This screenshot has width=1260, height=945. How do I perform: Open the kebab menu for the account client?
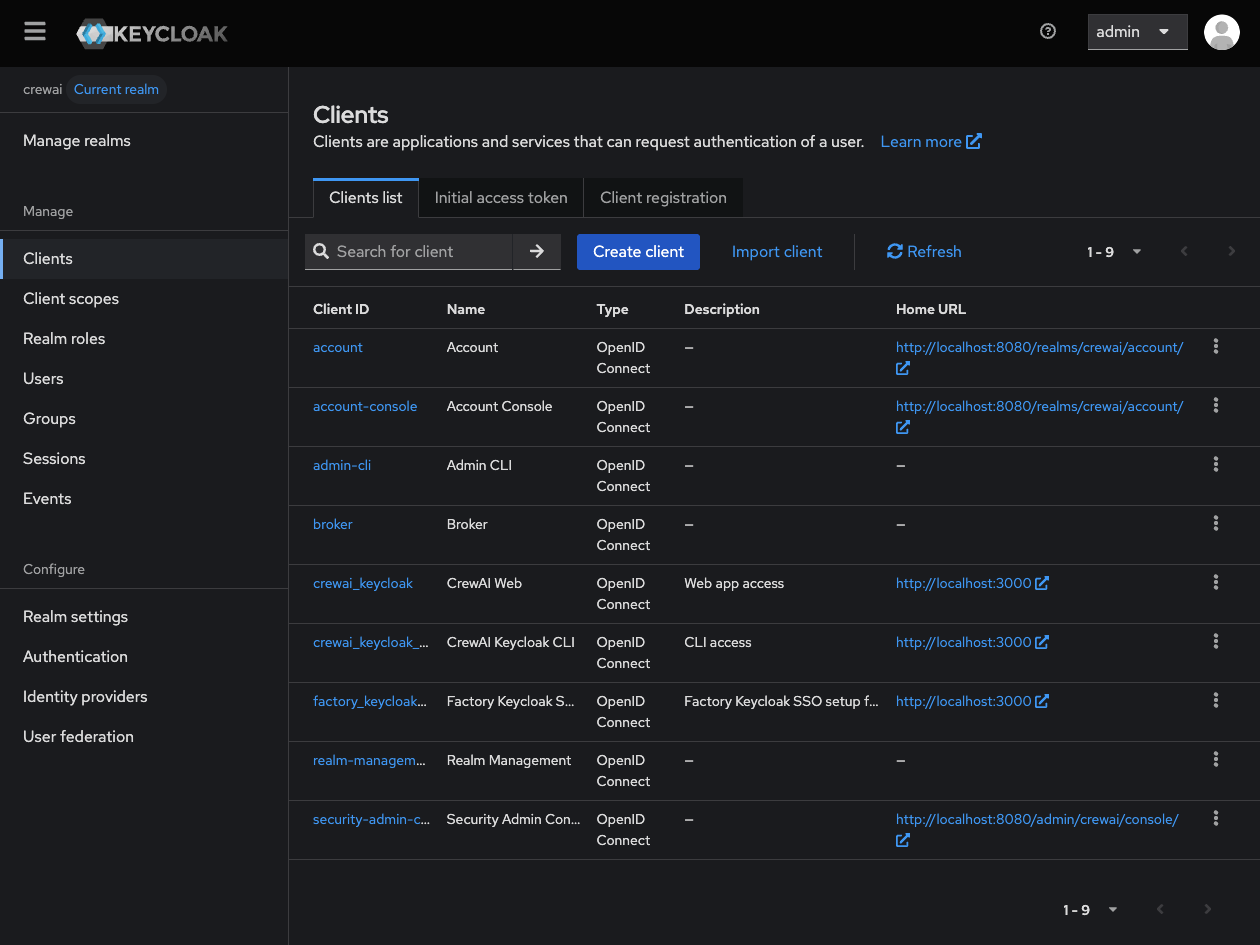click(x=1215, y=346)
